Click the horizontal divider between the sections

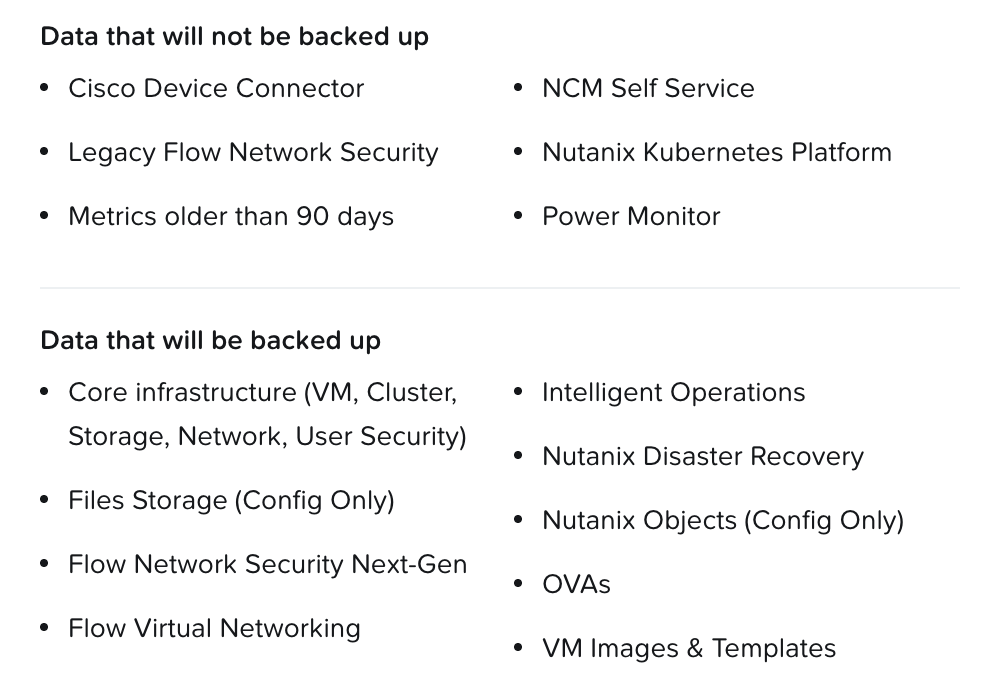coord(499,288)
